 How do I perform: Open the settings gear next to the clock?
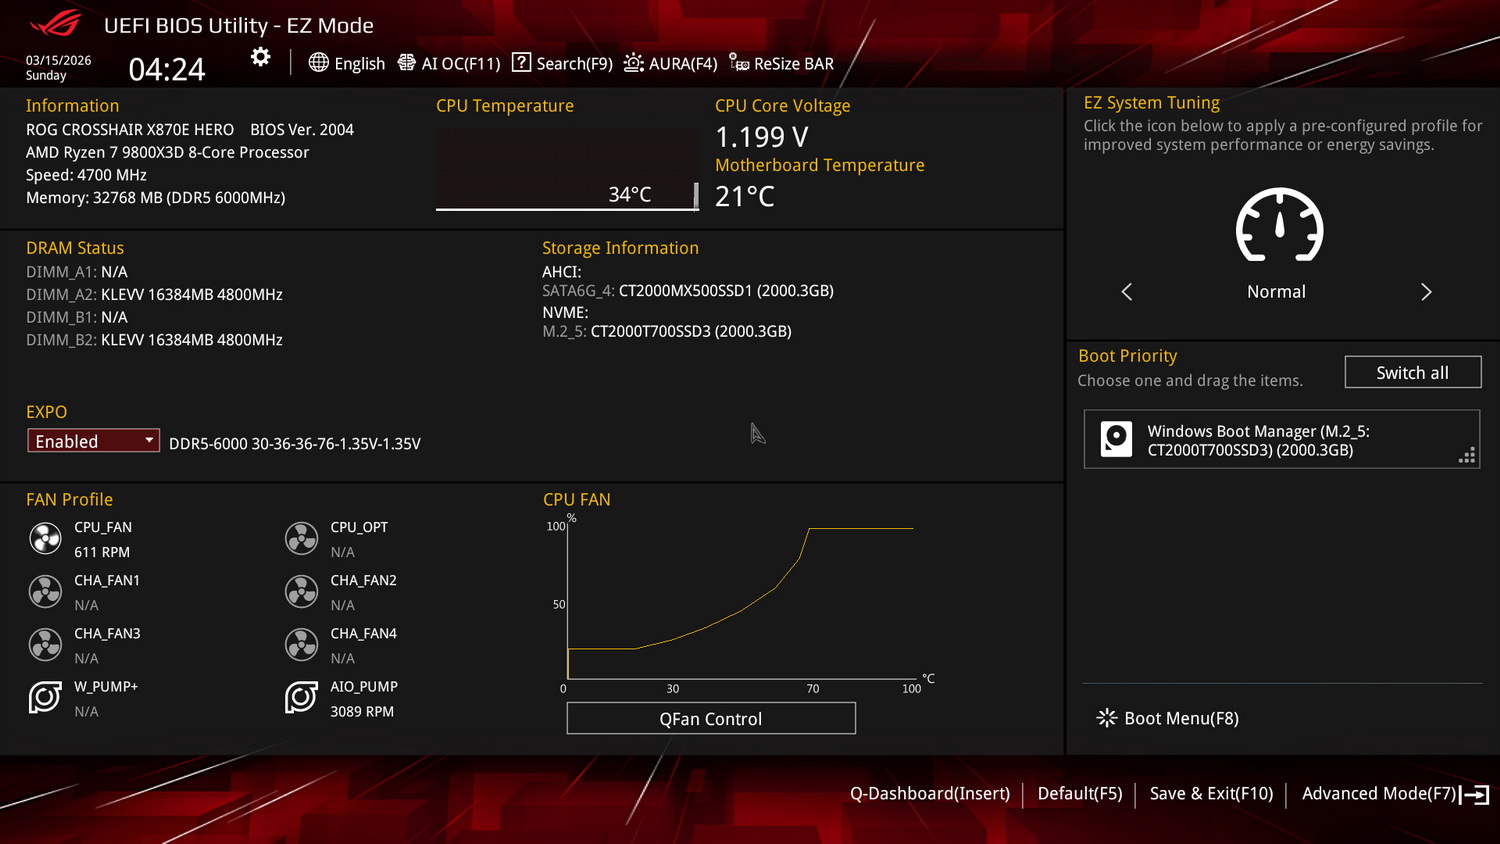260,57
